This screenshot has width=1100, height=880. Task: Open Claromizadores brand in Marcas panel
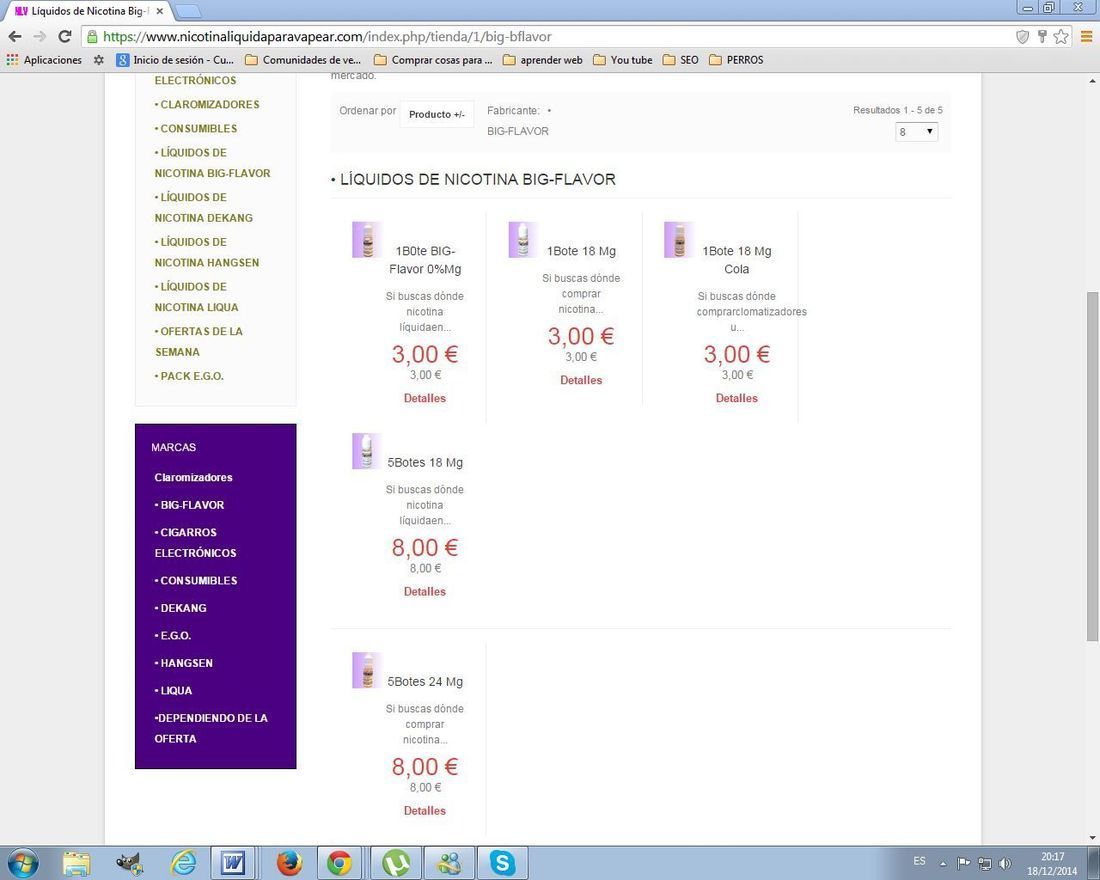[194, 477]
